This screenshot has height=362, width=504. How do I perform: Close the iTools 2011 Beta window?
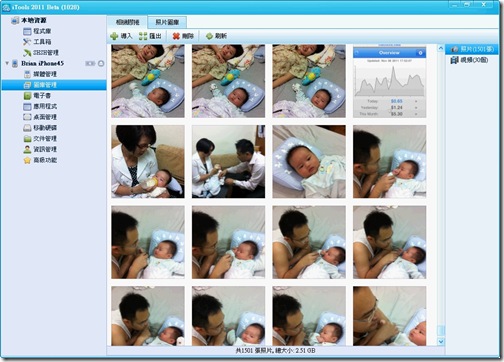(x=484, y=5)
